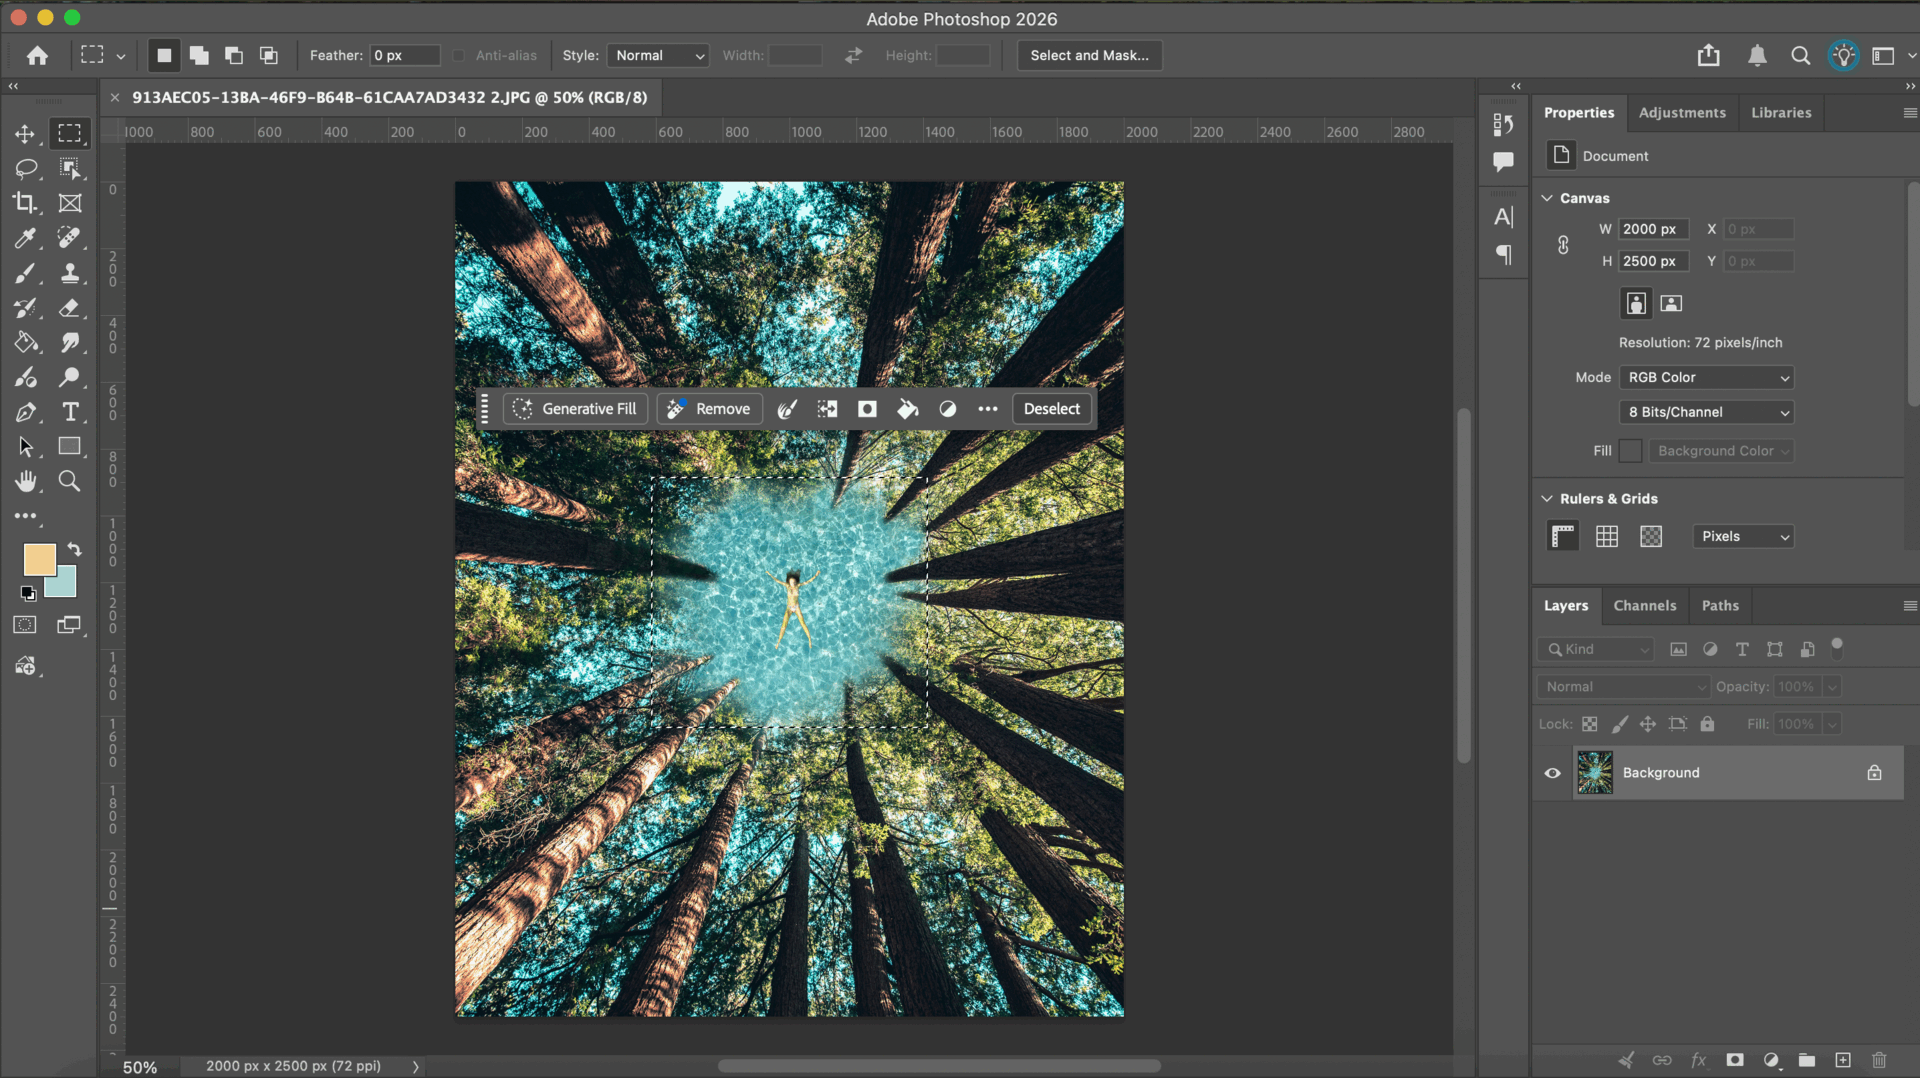Click the Generative Fill button
Image resolution: width=1920 pixels, height=1078 pixels.
(576, 409)
